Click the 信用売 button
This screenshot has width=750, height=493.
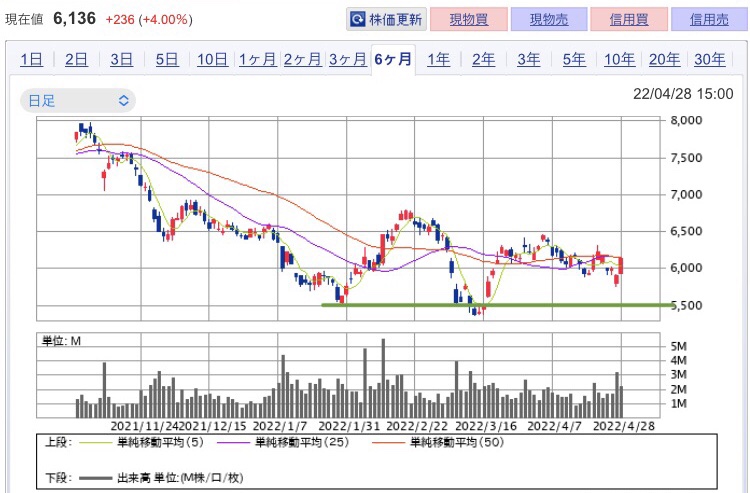709,20
